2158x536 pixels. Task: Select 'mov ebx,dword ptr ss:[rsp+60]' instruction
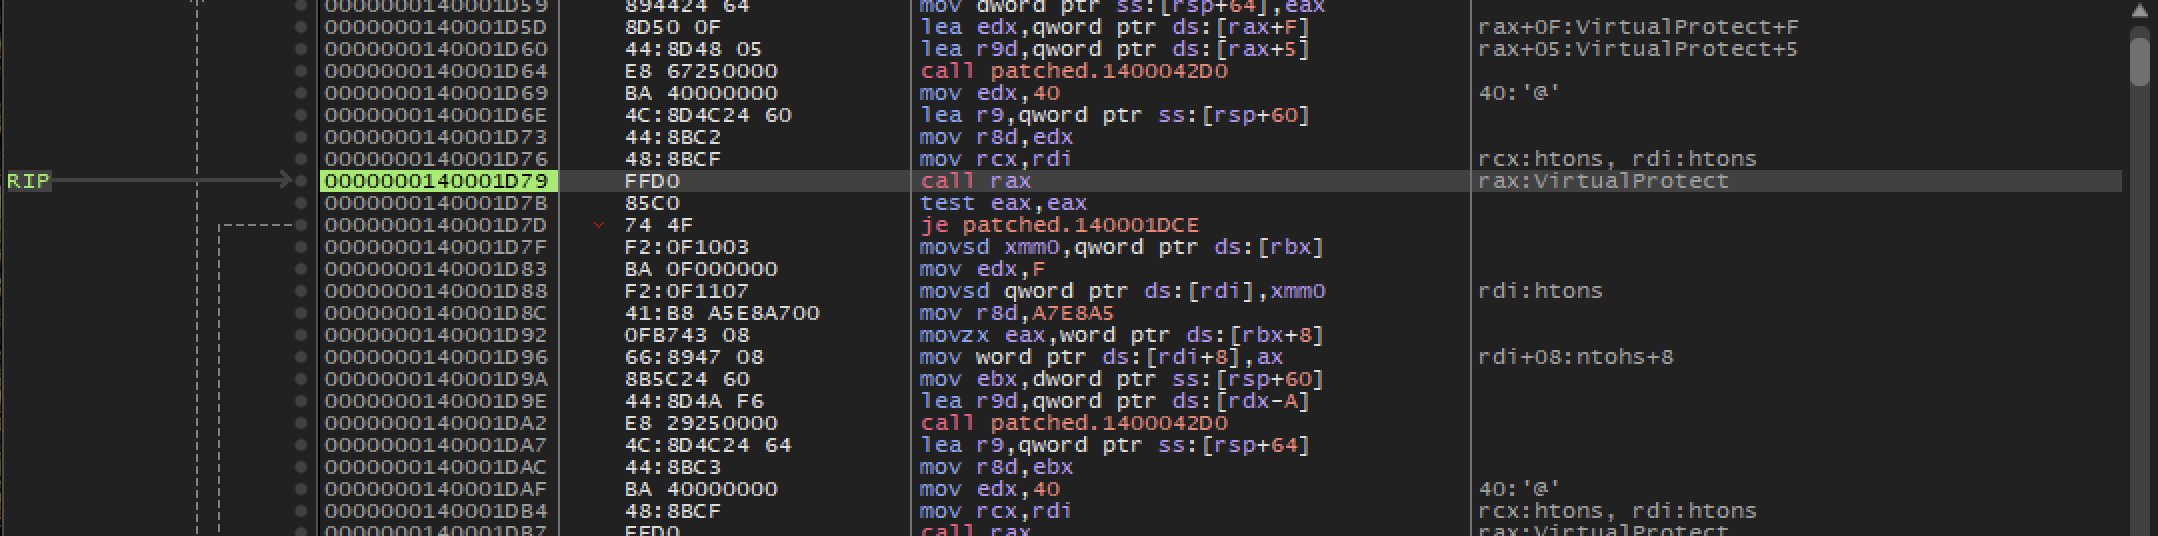(1121, 379)
